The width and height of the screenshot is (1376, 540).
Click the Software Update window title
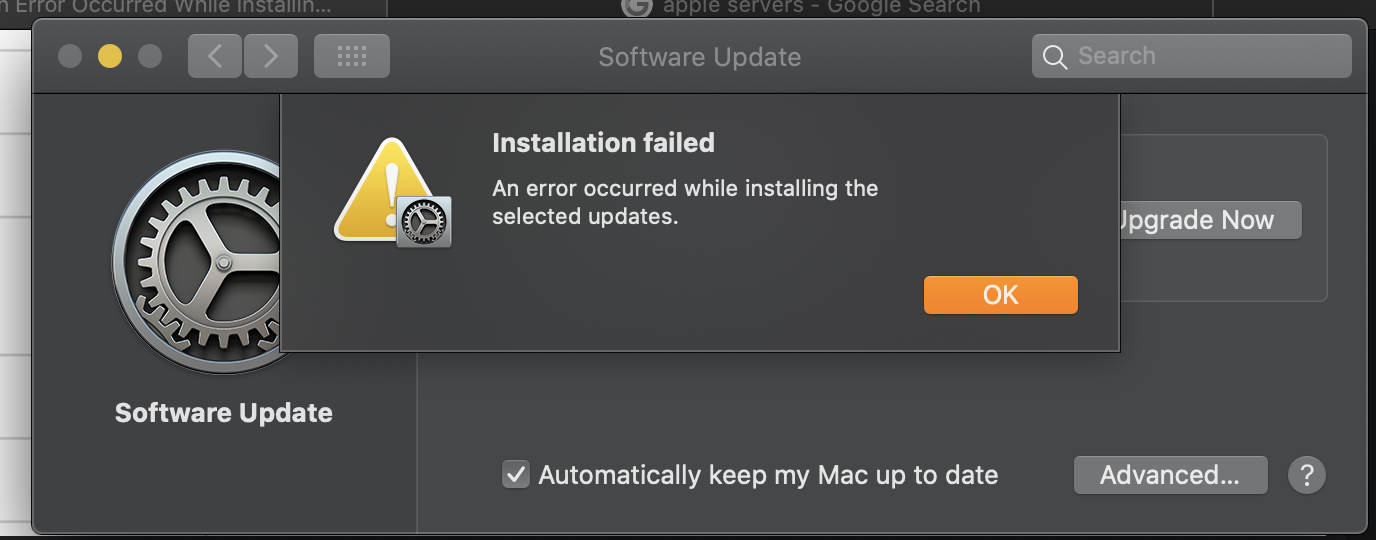point(699,57)
